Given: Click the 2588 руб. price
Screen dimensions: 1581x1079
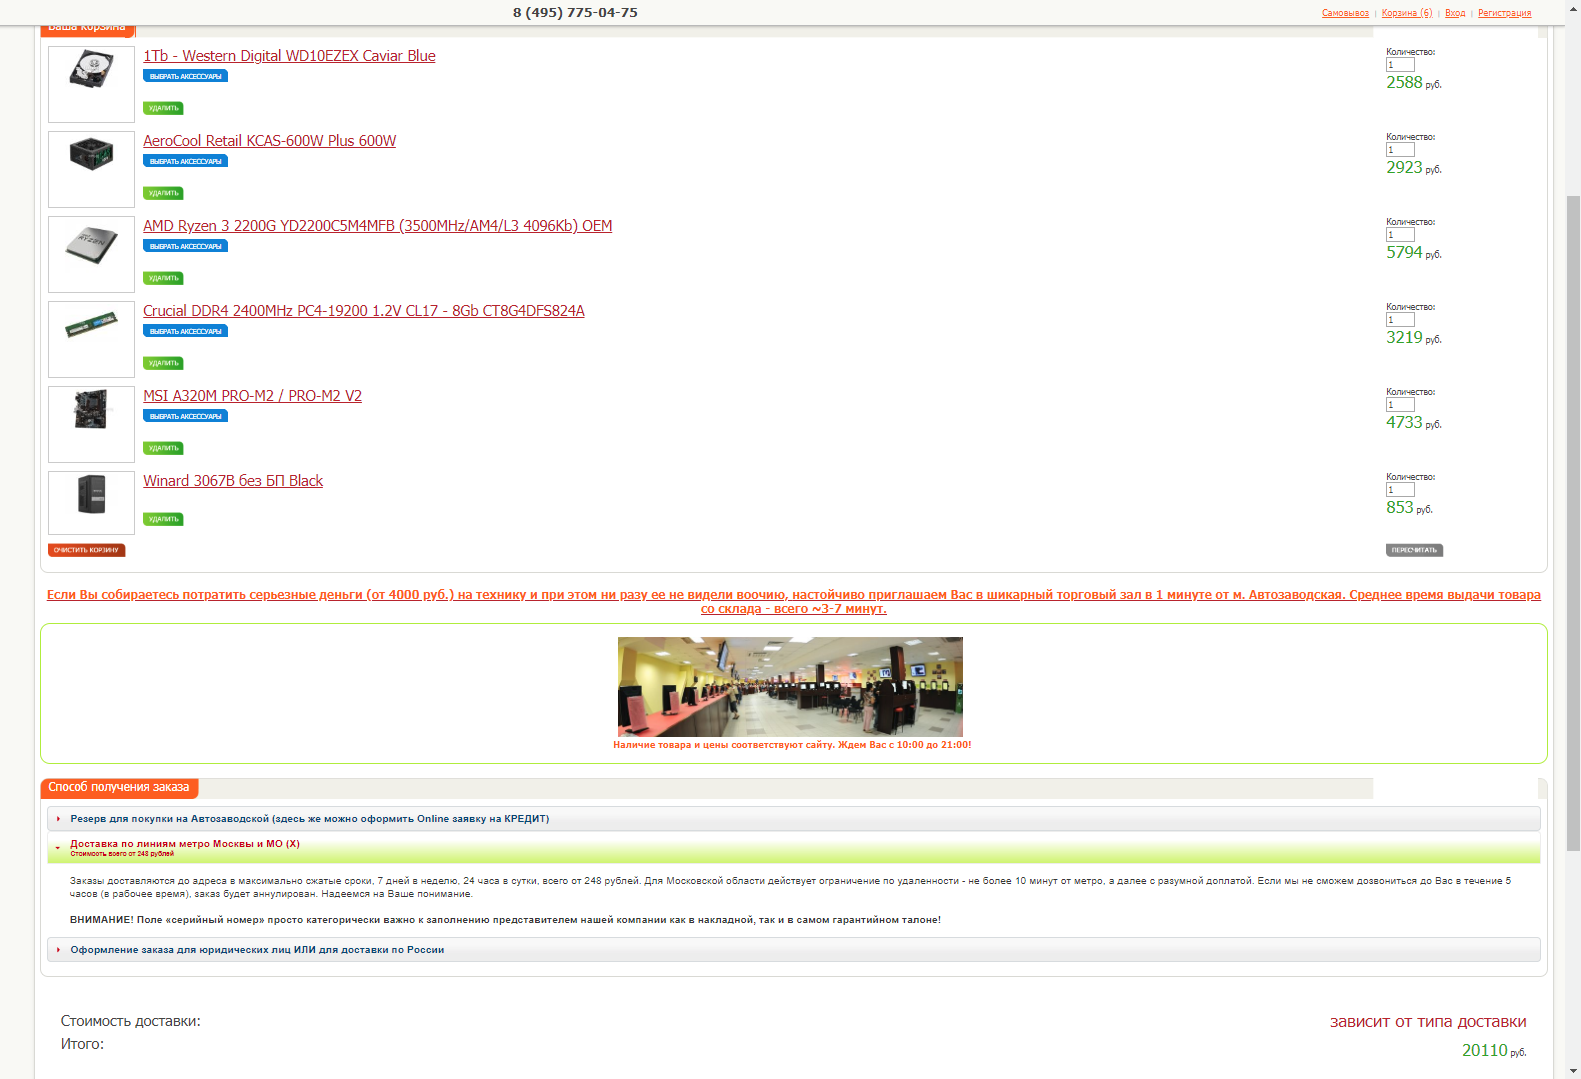Looking at the screenshot, I should click(1414, 83).
